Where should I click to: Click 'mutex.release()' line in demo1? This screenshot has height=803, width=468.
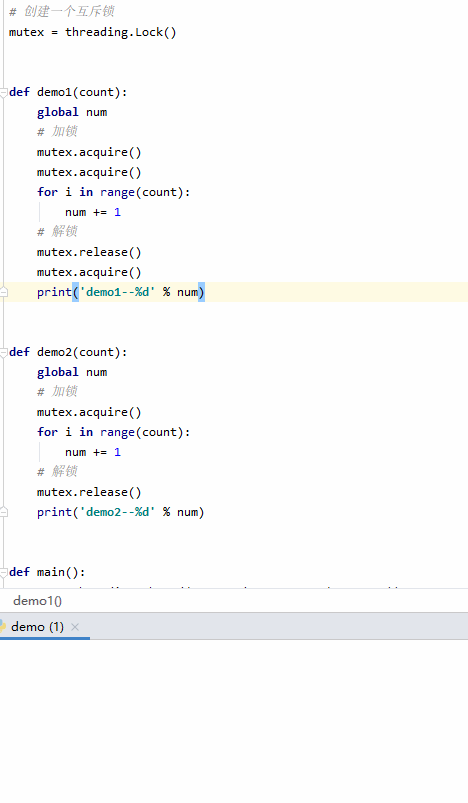89,252
